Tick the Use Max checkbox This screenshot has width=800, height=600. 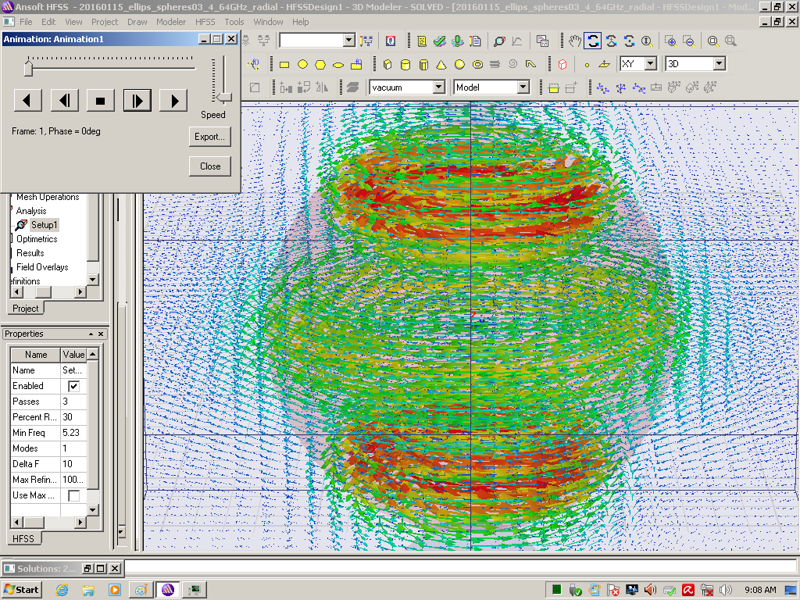tap(73, 496)
